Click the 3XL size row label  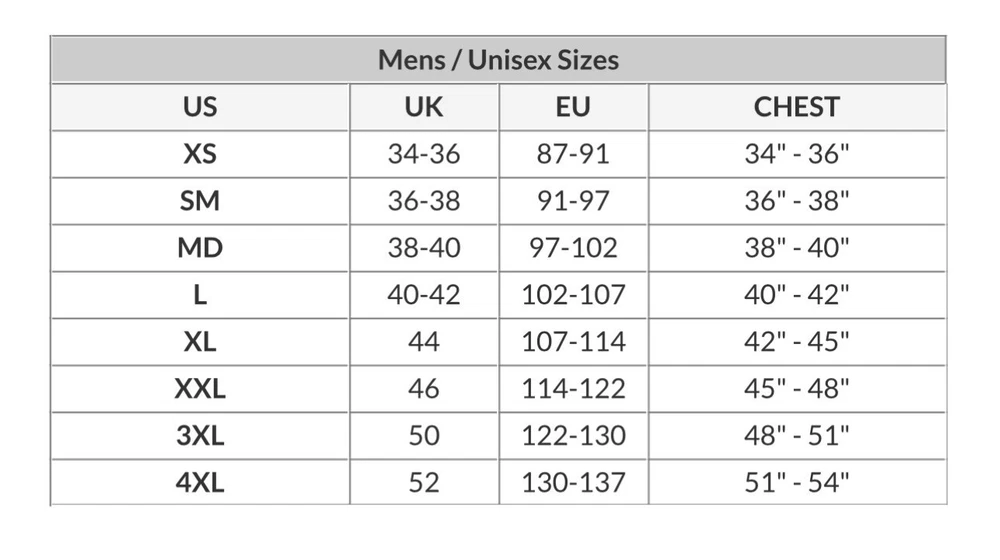click(200, 436)
